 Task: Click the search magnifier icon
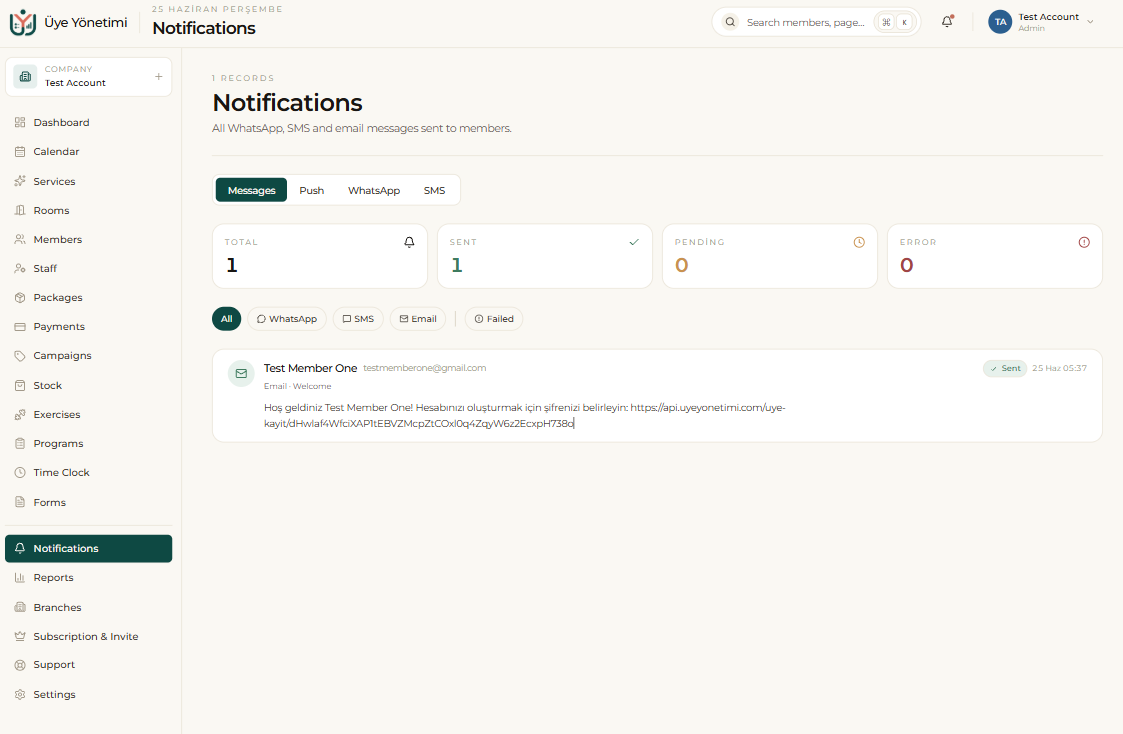(x=730, y=22)
